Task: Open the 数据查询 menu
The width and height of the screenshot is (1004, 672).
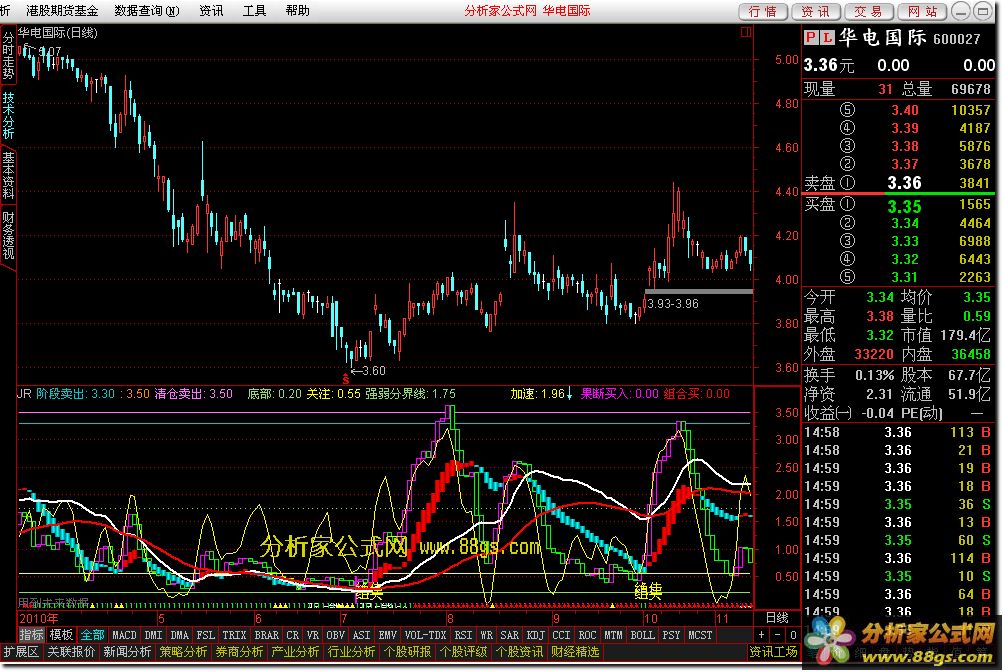Action: pyautogui.click(x=147, y=10)
